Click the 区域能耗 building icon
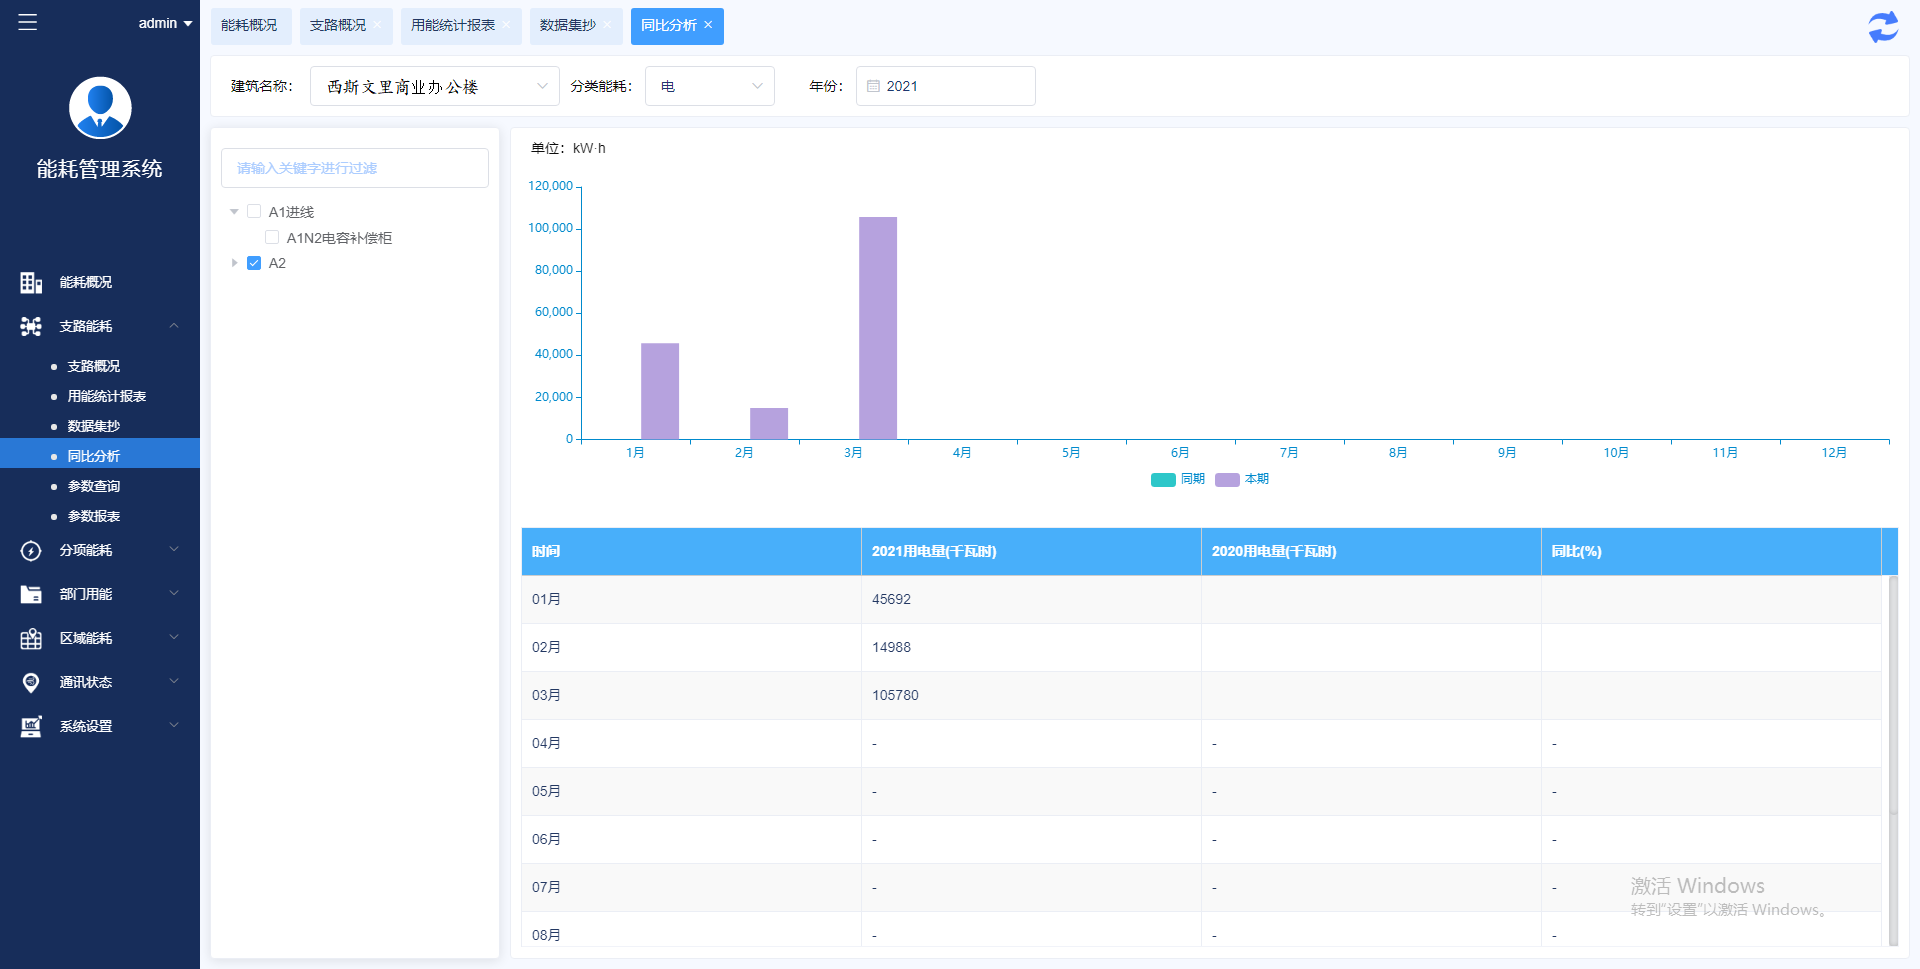1920x969 pixels. (31, 639)
